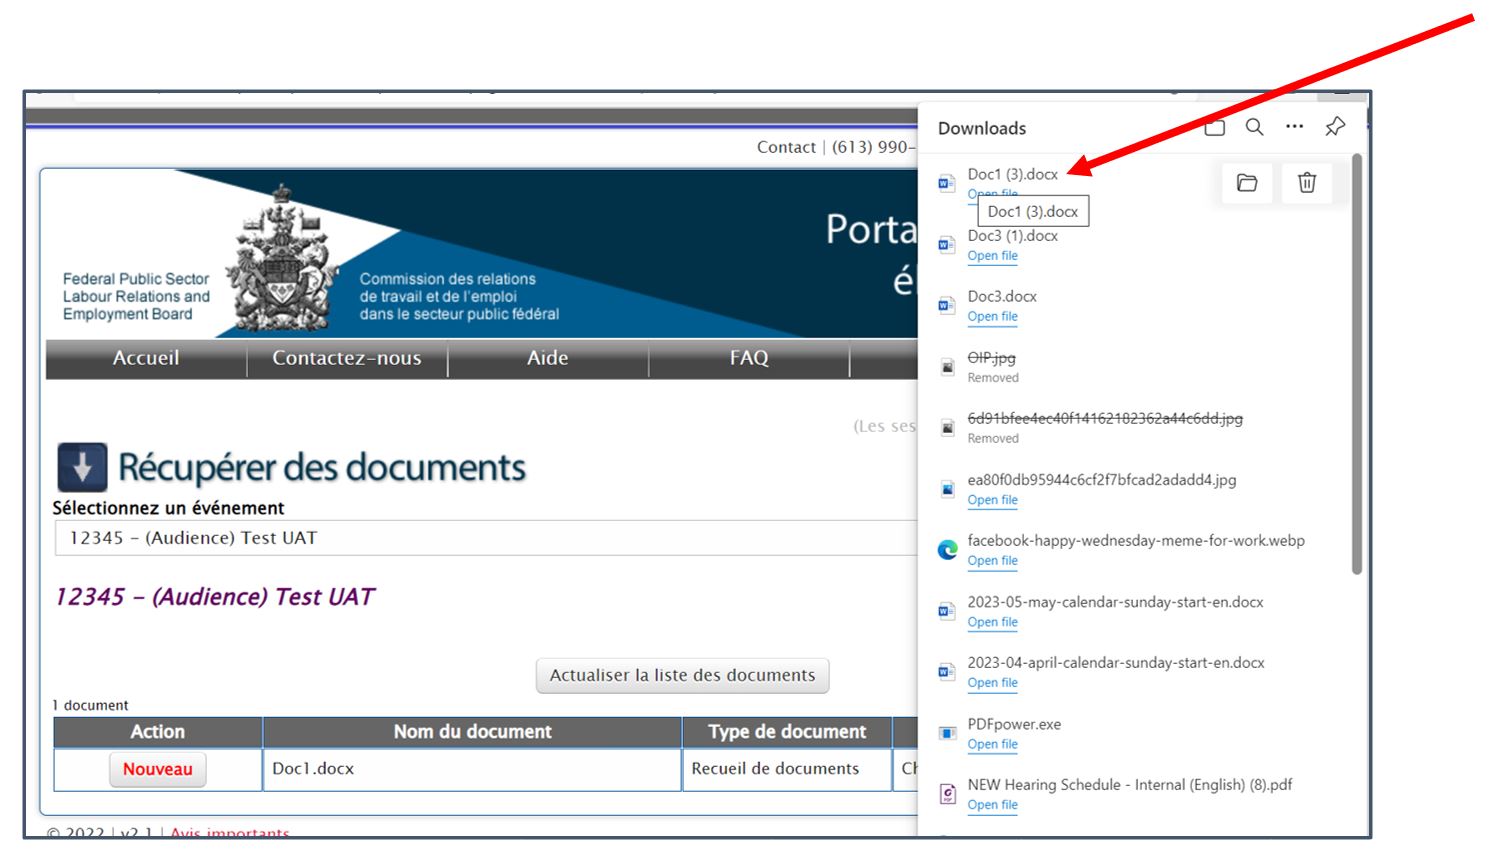
Task: Delete Doc1 (3).docx with the trash icon
Action: [1307, 183]
